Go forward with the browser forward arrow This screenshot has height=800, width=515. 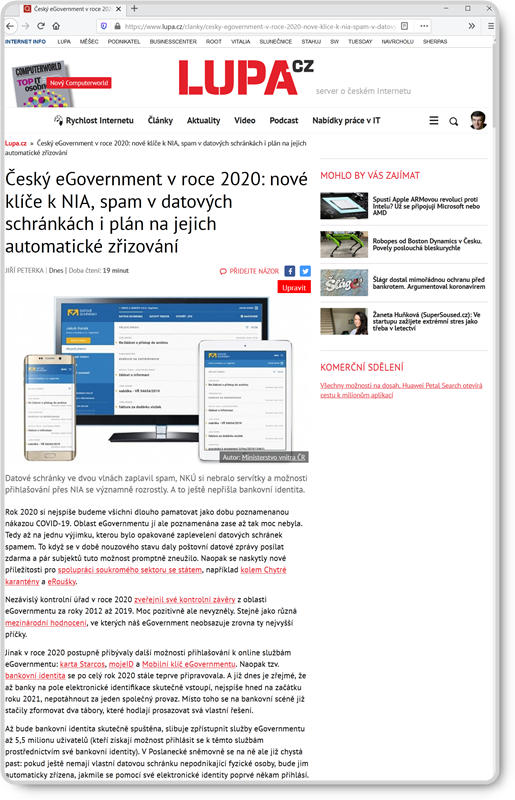coord(26,26)
